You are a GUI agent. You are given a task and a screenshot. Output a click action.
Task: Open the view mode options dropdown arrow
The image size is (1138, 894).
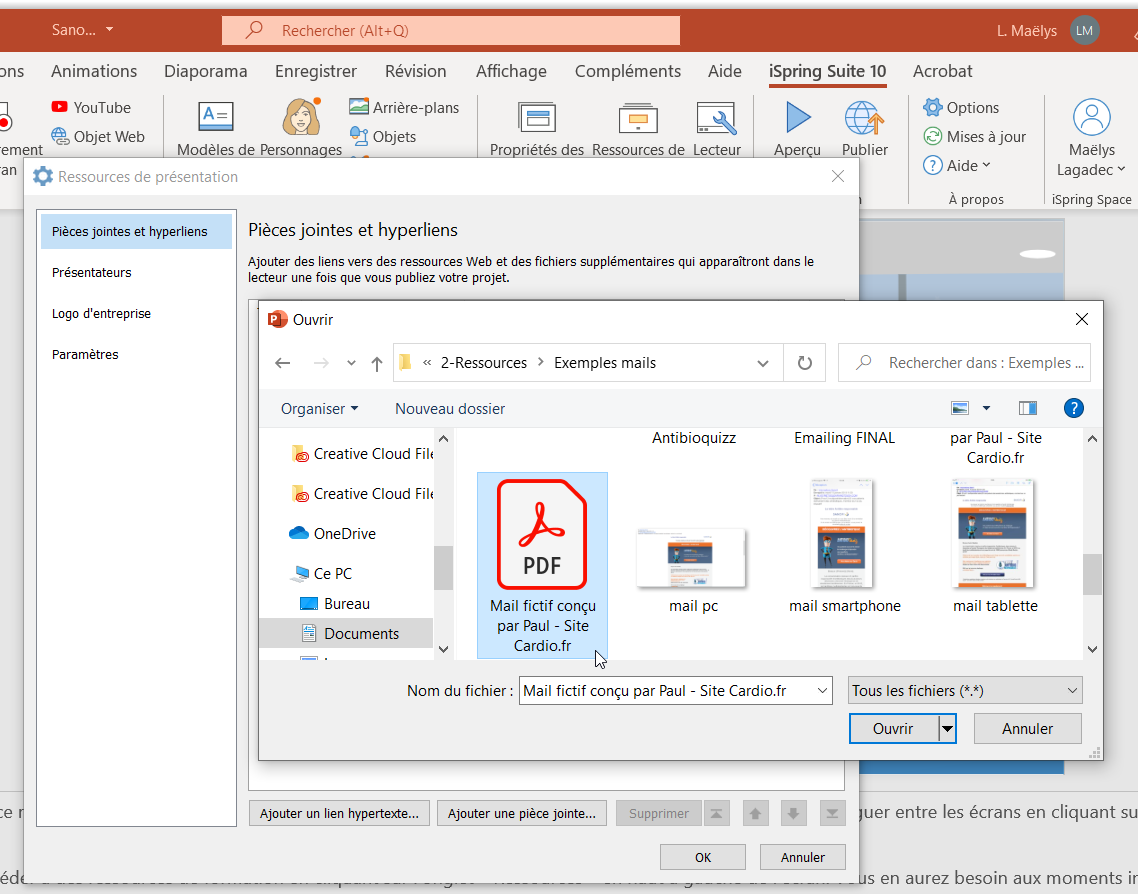tap(986, 408)
